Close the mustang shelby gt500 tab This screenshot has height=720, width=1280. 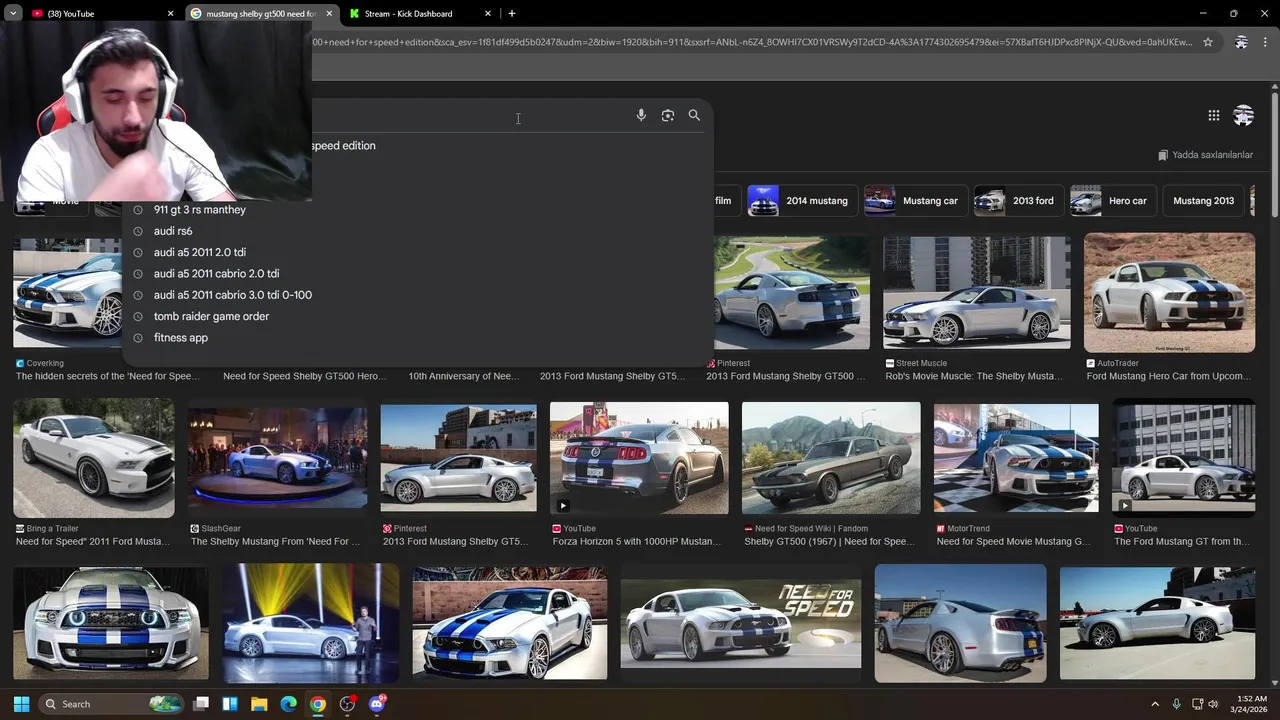(329, 14)
